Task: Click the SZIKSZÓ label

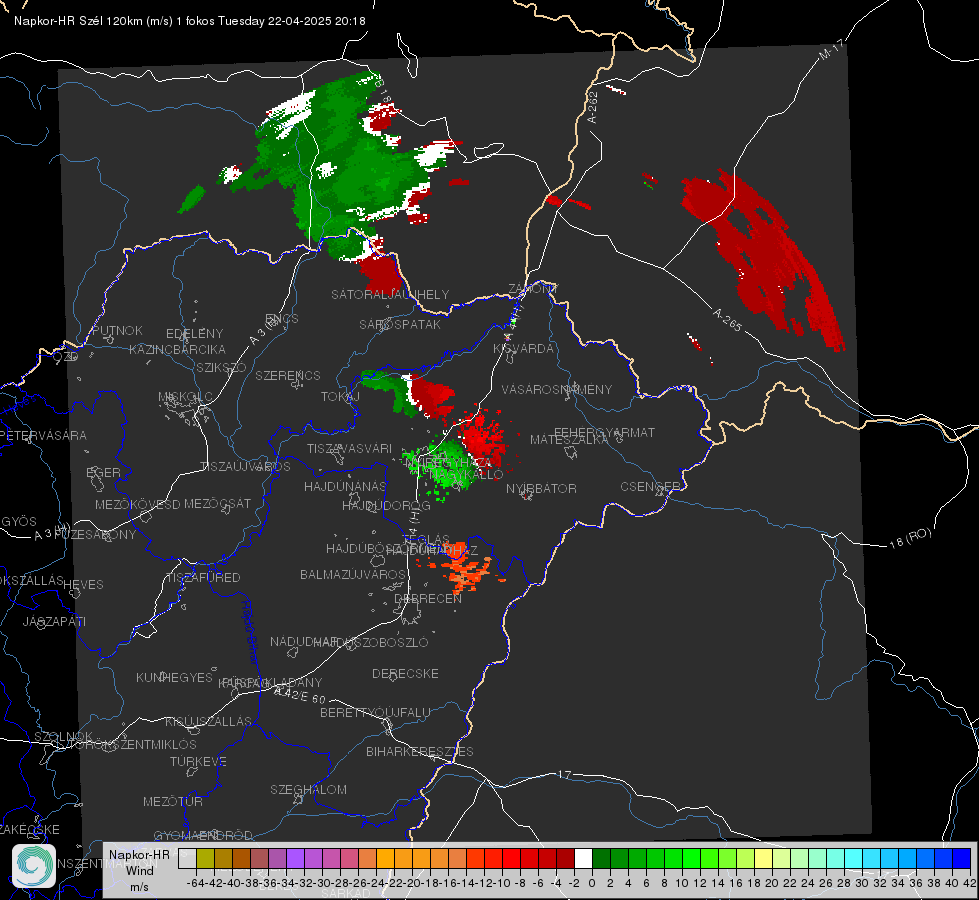Action: pos(221,367)
